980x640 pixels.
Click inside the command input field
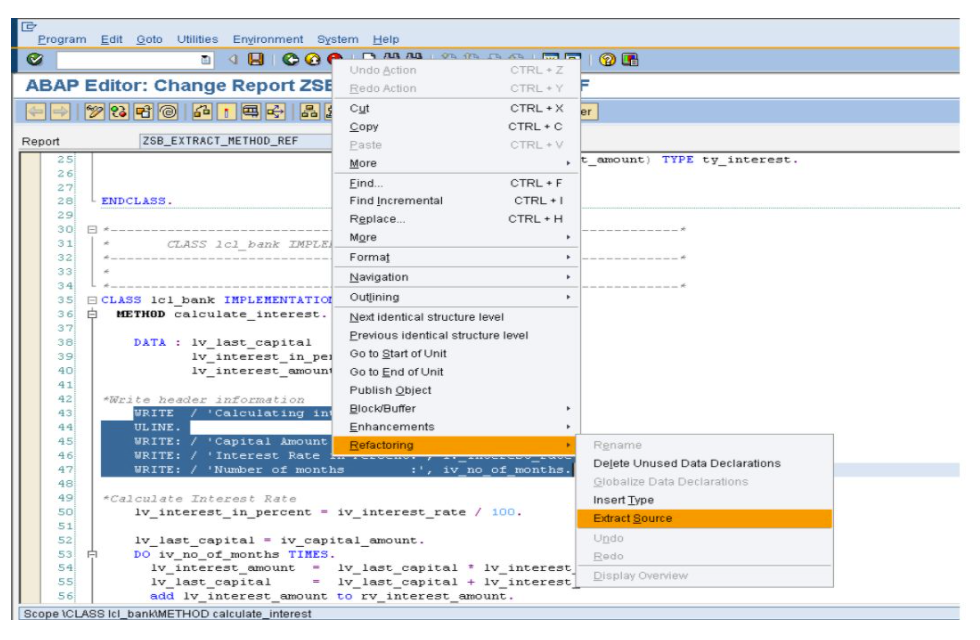(128, 60)
